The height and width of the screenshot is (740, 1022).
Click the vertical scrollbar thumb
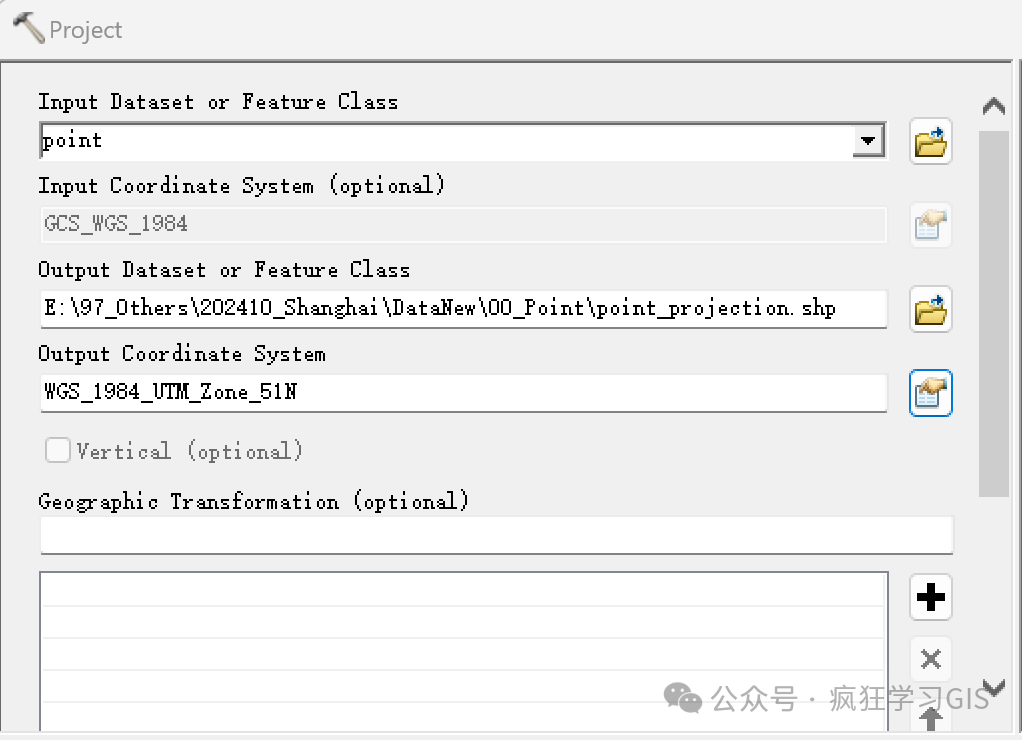click(993, 314)
